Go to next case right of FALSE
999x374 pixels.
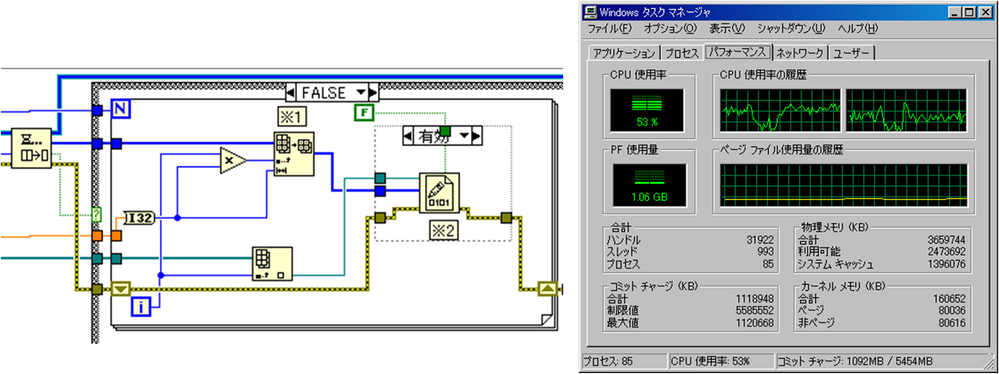tap(374, 91)
